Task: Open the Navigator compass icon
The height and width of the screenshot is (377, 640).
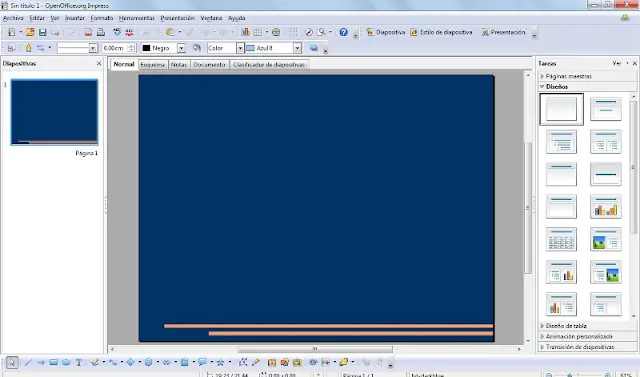Action: point(309,32)
